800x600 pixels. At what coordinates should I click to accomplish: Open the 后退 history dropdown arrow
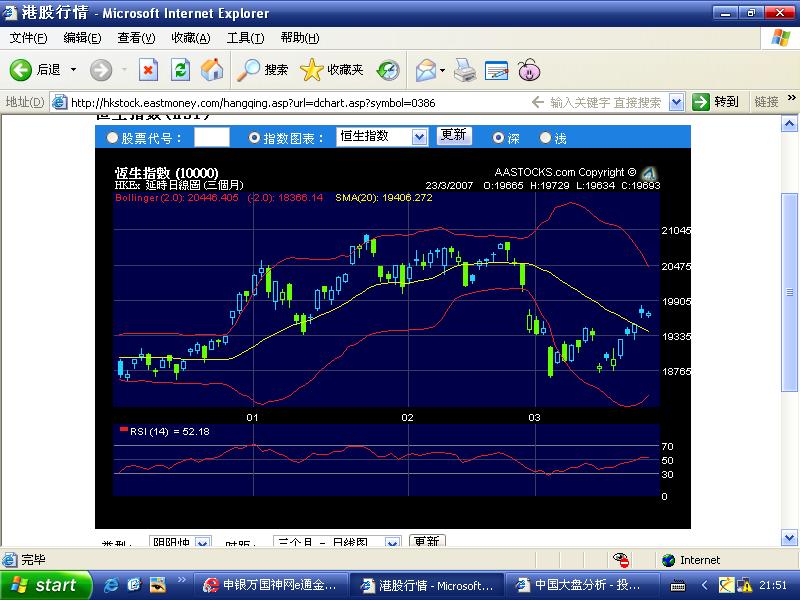[x=73, y=69]
